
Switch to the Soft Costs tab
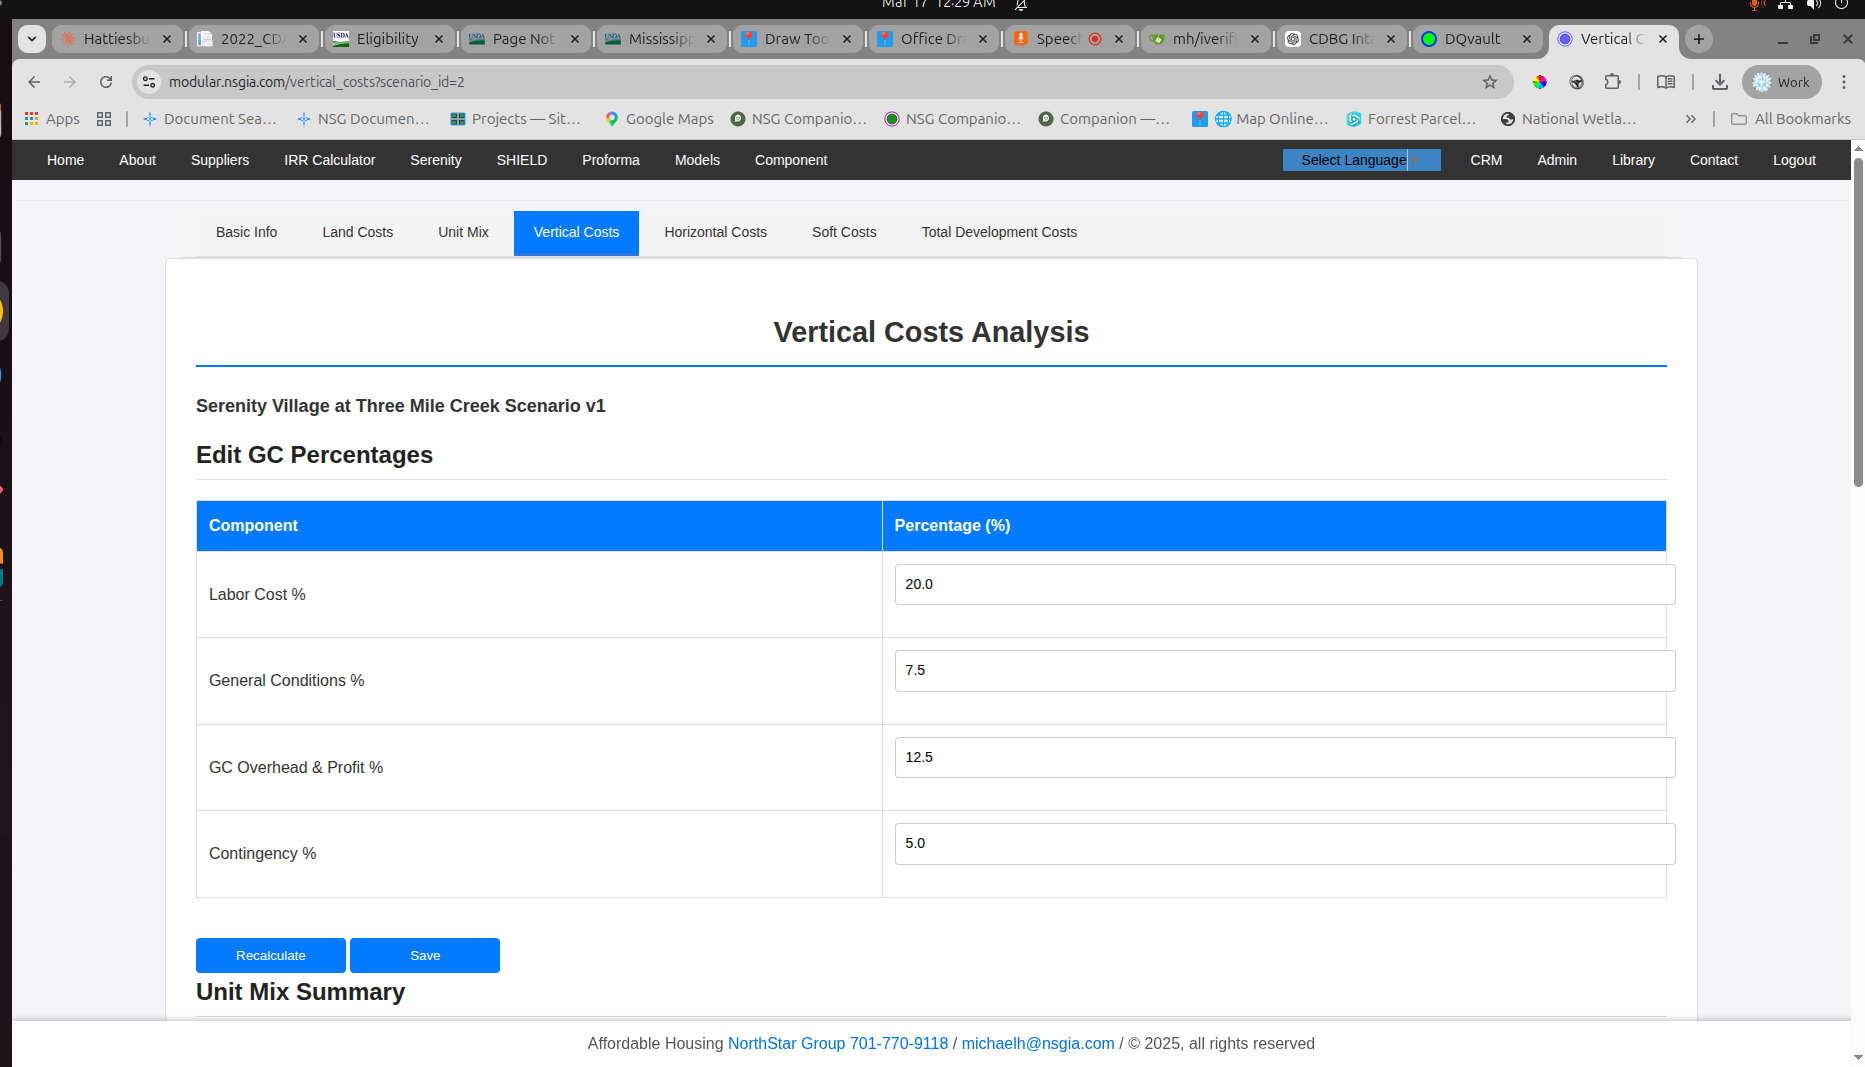[843, 232]
